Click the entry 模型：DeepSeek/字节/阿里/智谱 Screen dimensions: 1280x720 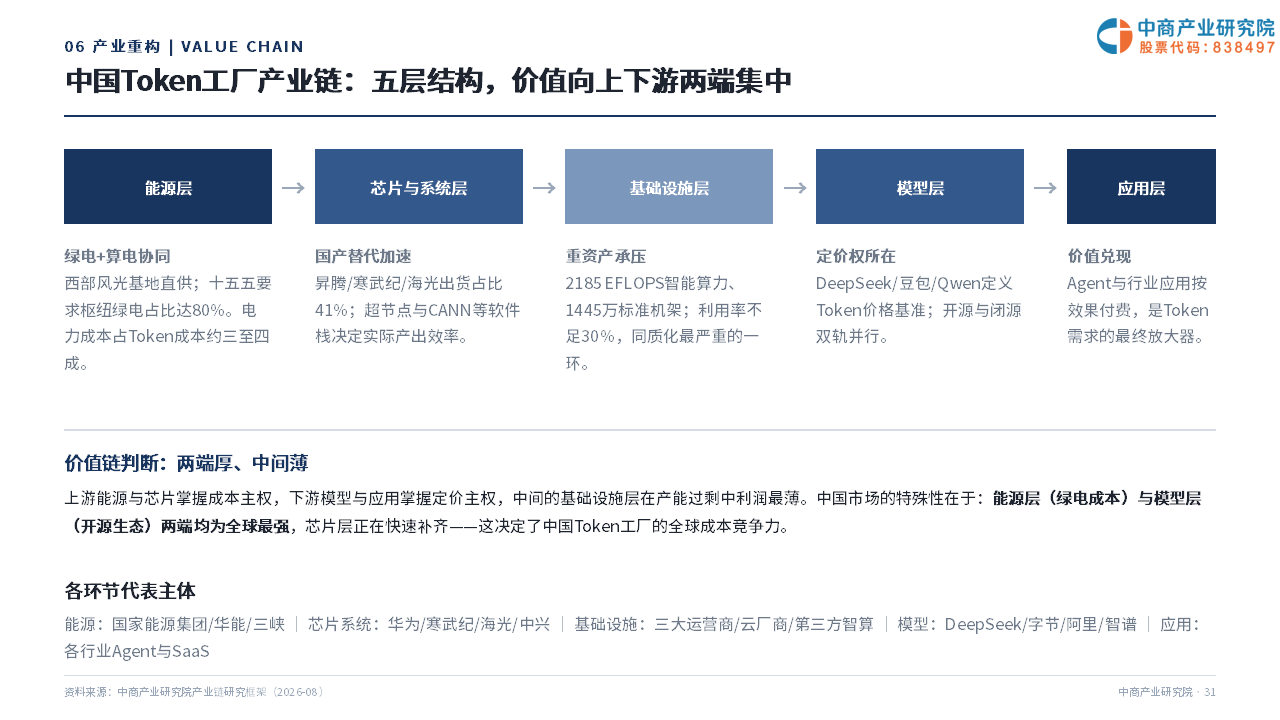1017,625
